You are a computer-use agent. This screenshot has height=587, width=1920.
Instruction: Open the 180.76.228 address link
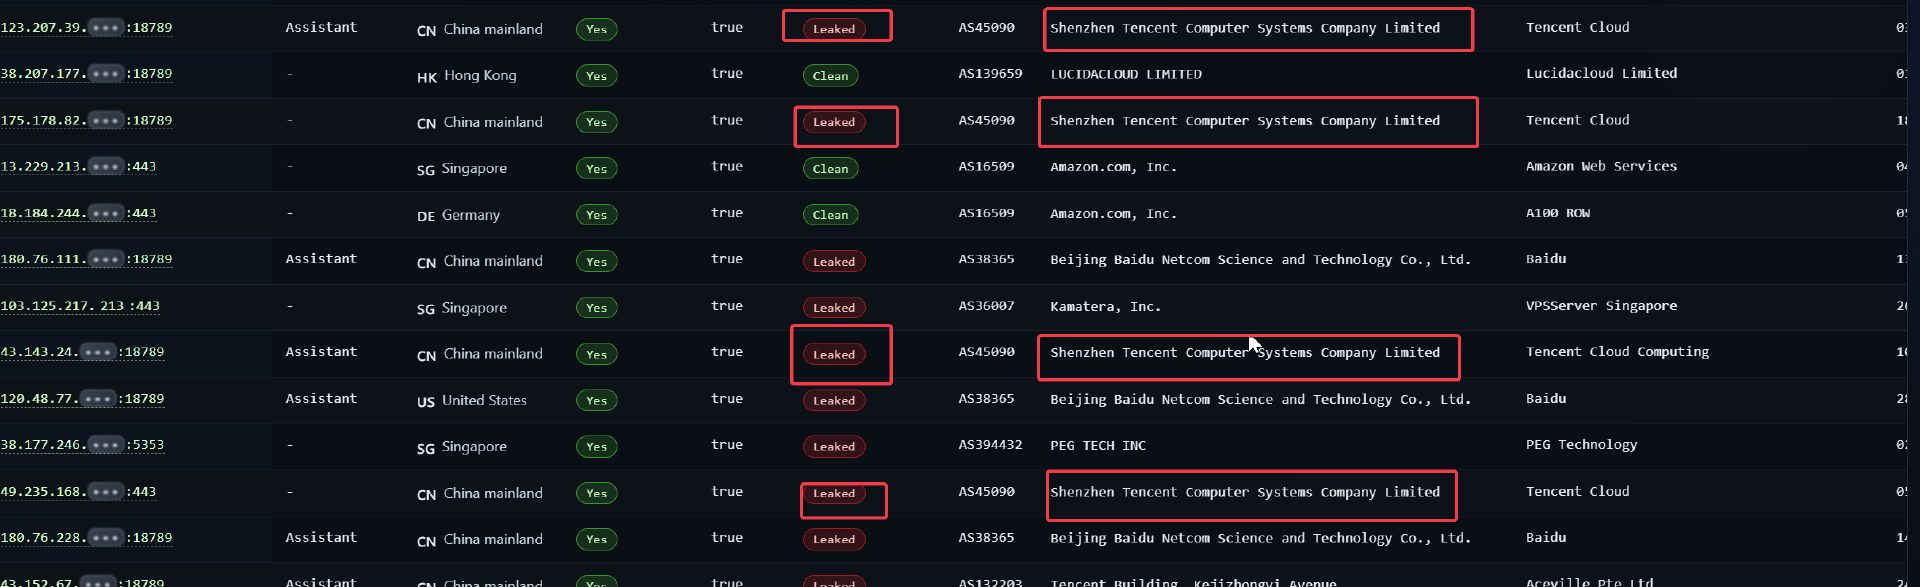click(86, 538)
